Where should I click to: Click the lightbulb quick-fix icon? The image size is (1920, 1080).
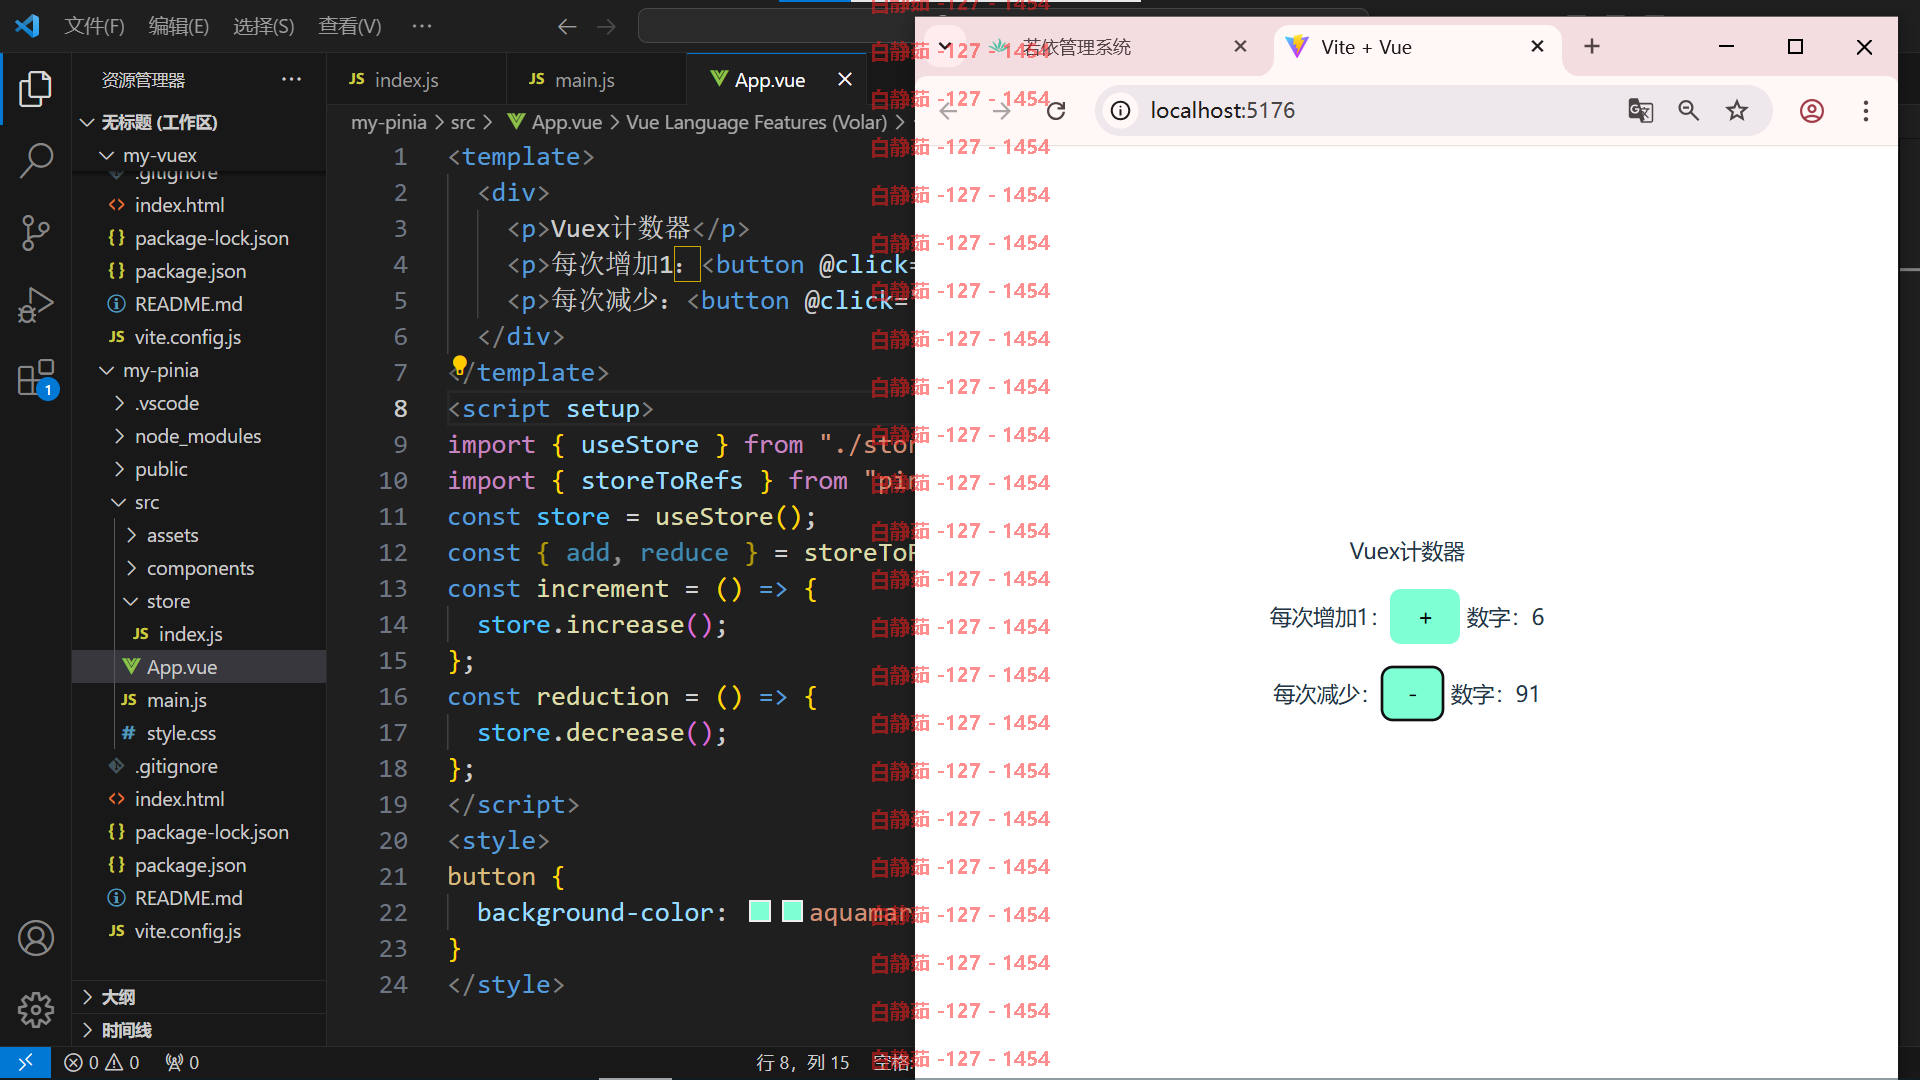point(459,365)
